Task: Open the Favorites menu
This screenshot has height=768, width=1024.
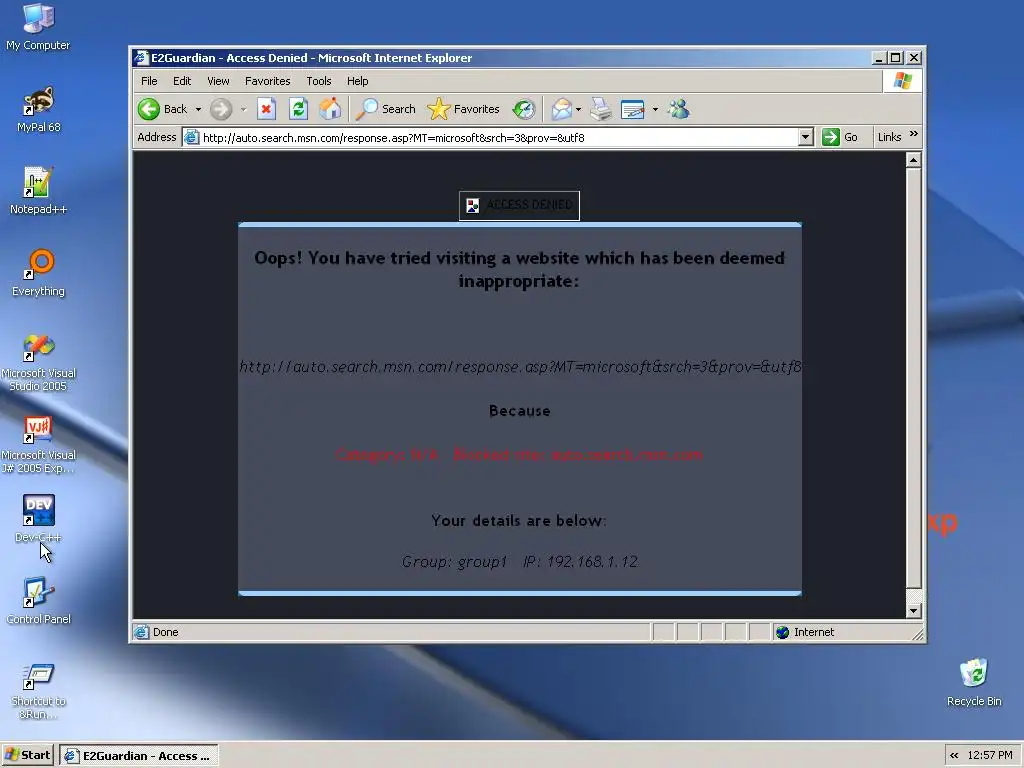Action: (x=267, y=81)
